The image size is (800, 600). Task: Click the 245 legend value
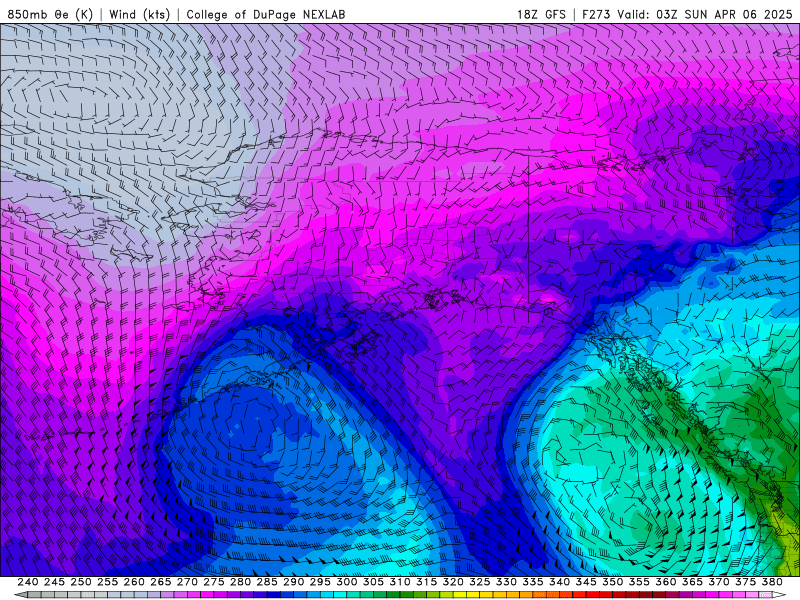coord(54,582)
